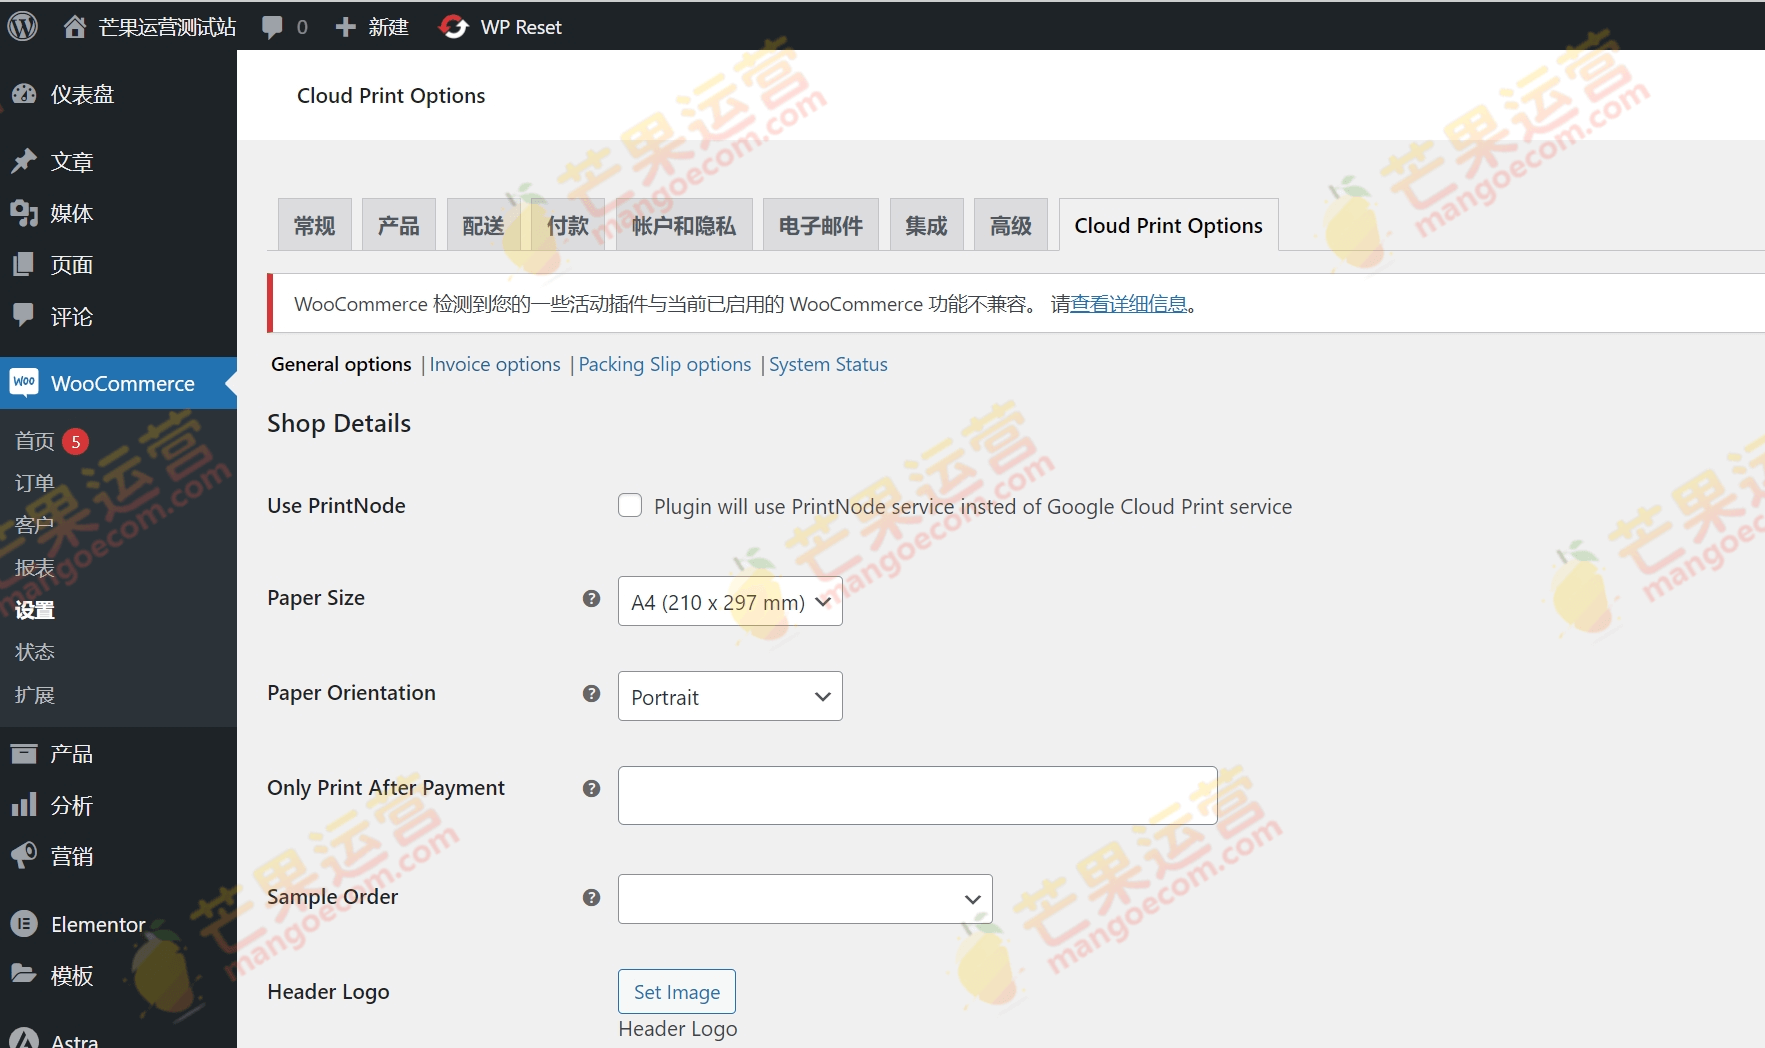
Task: Expand the Sample Order dropdown
Action: pos(804,899)
